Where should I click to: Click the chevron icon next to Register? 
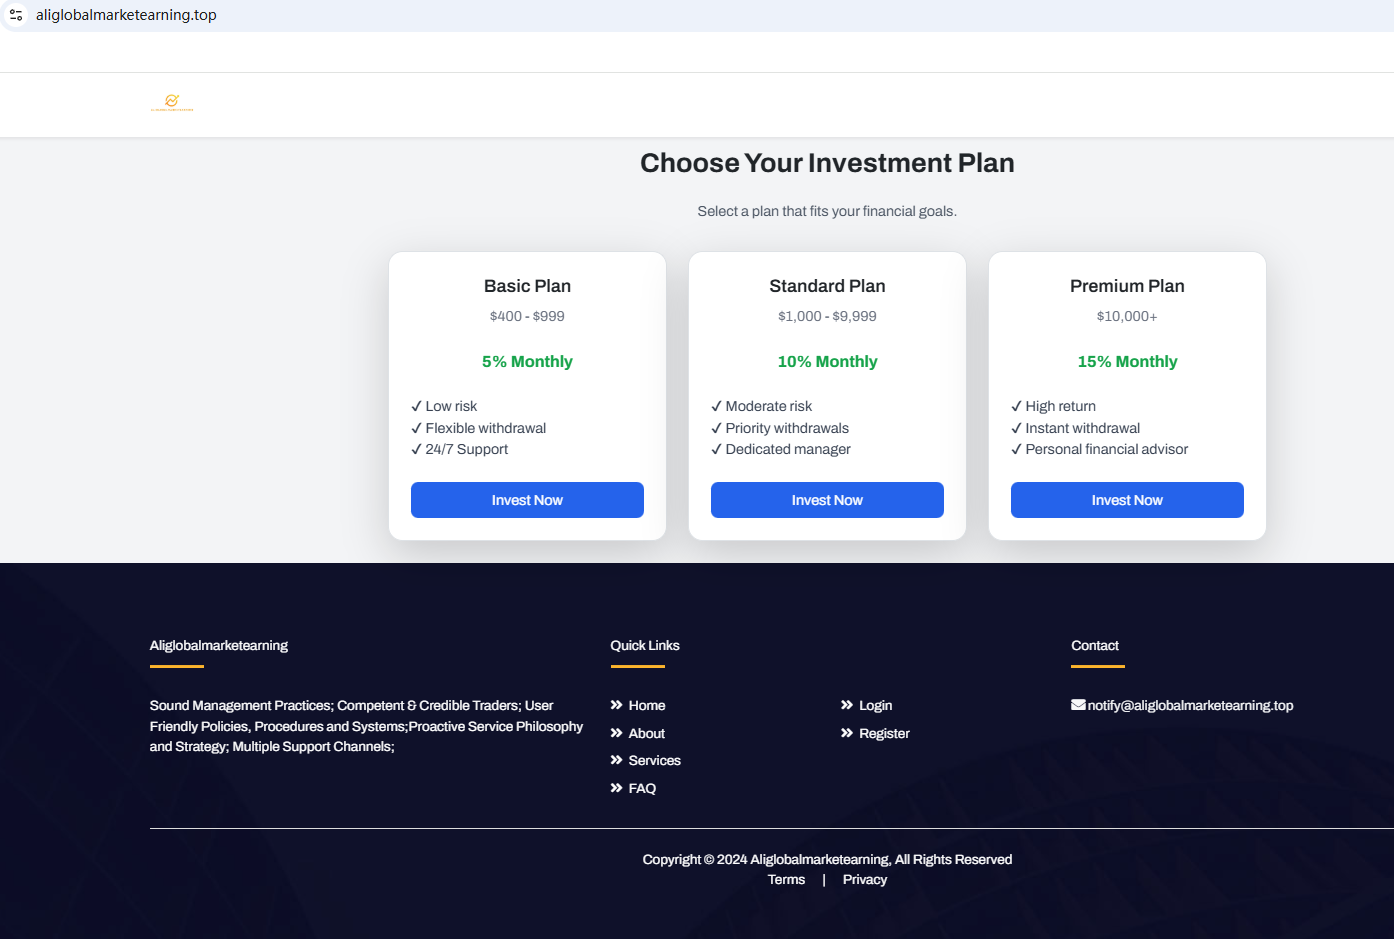pos(847,733)
